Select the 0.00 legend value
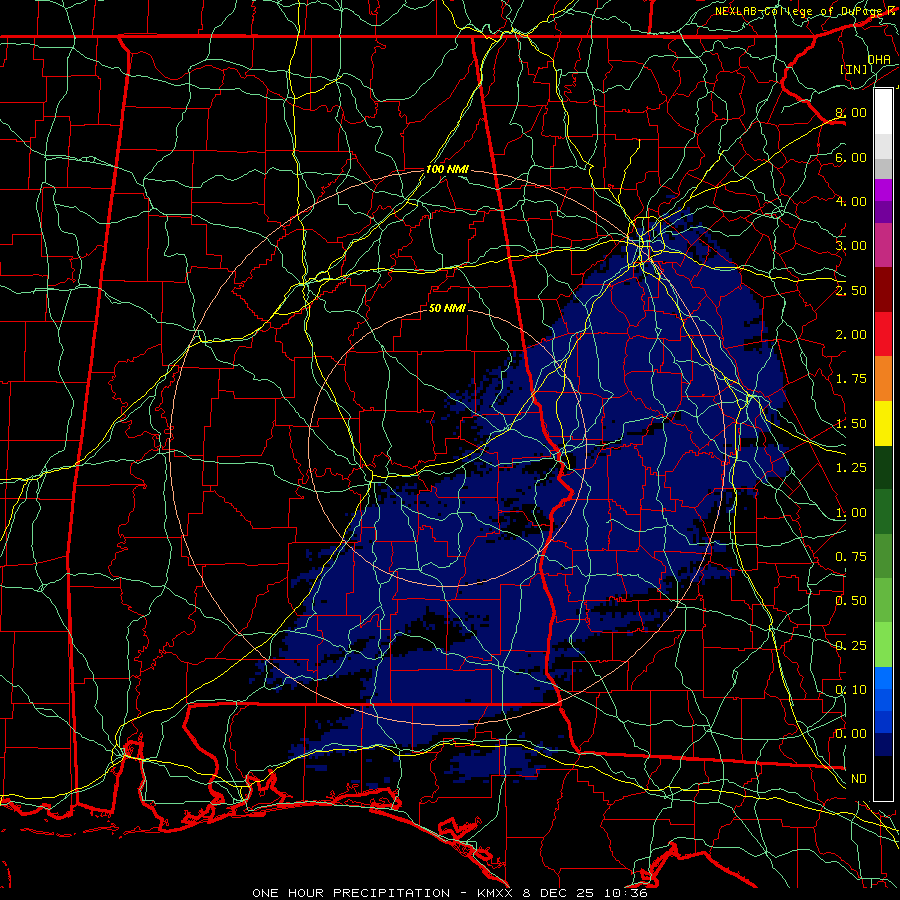900x900 pixels. click(851, 734)
